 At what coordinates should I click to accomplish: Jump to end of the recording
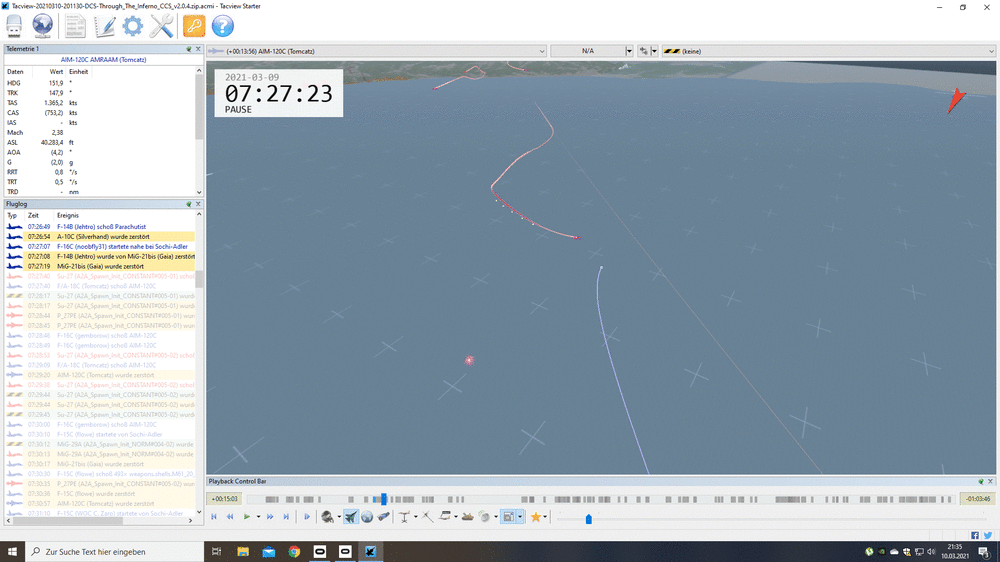[x=286, y=517]
